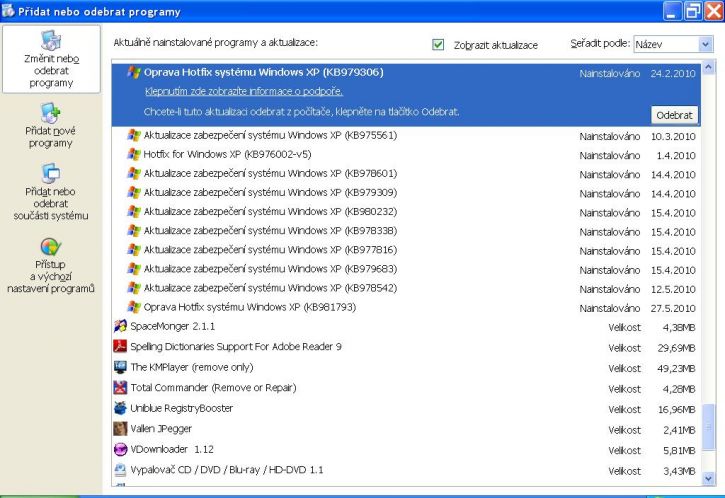Viewport: 725px width, 498px height.
Task: Click Windows flag icon for KB981793 hotfix
Action: 134,307
